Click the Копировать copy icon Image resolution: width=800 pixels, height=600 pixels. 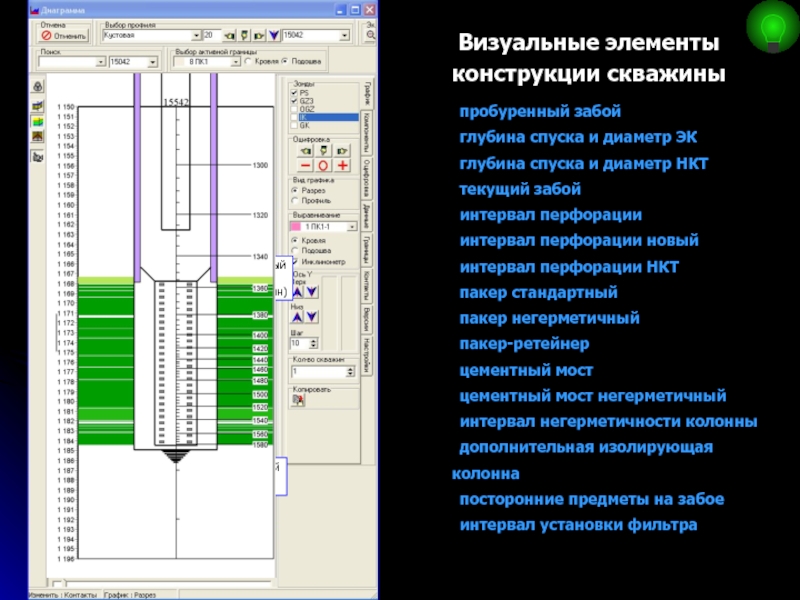298,399
